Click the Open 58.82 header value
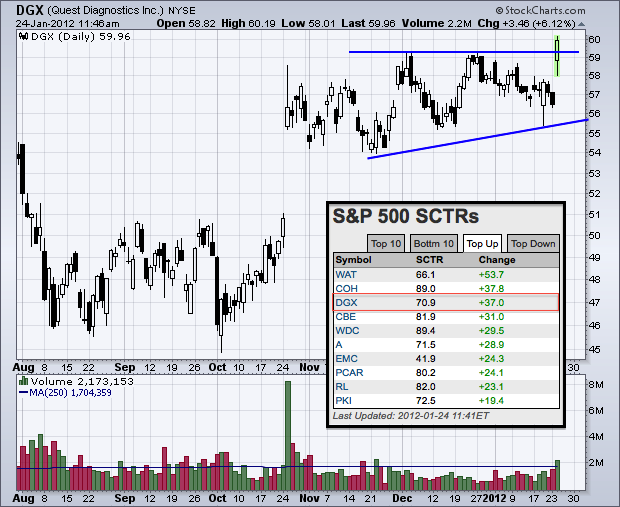This screenshot has height=507, width=620. 186,24
